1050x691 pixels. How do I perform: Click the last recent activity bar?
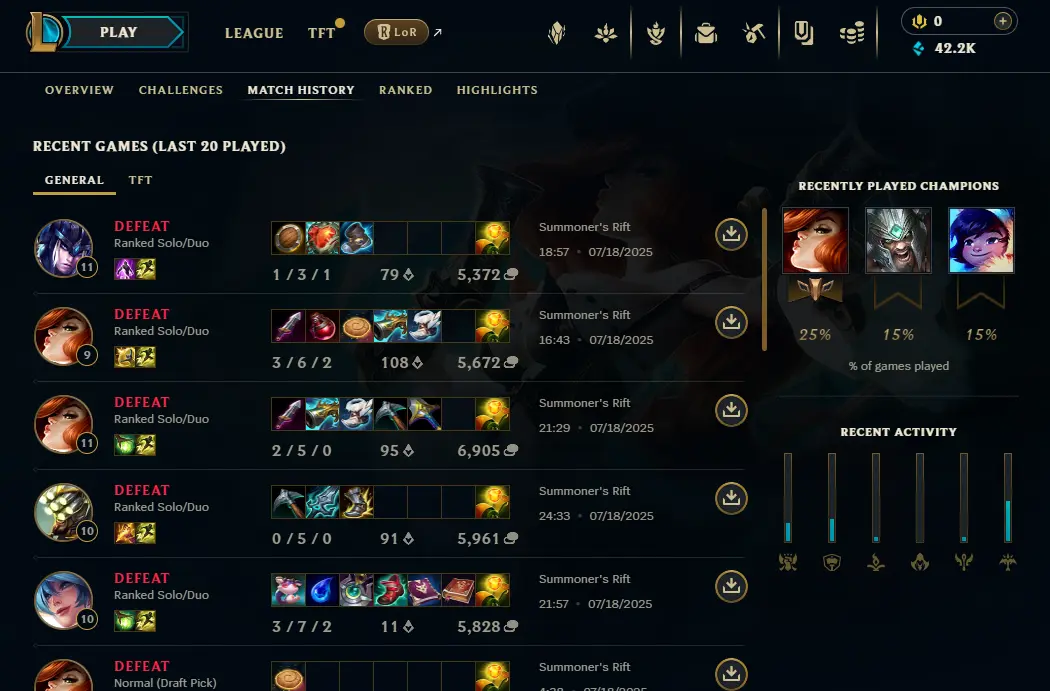point(1008,497)
